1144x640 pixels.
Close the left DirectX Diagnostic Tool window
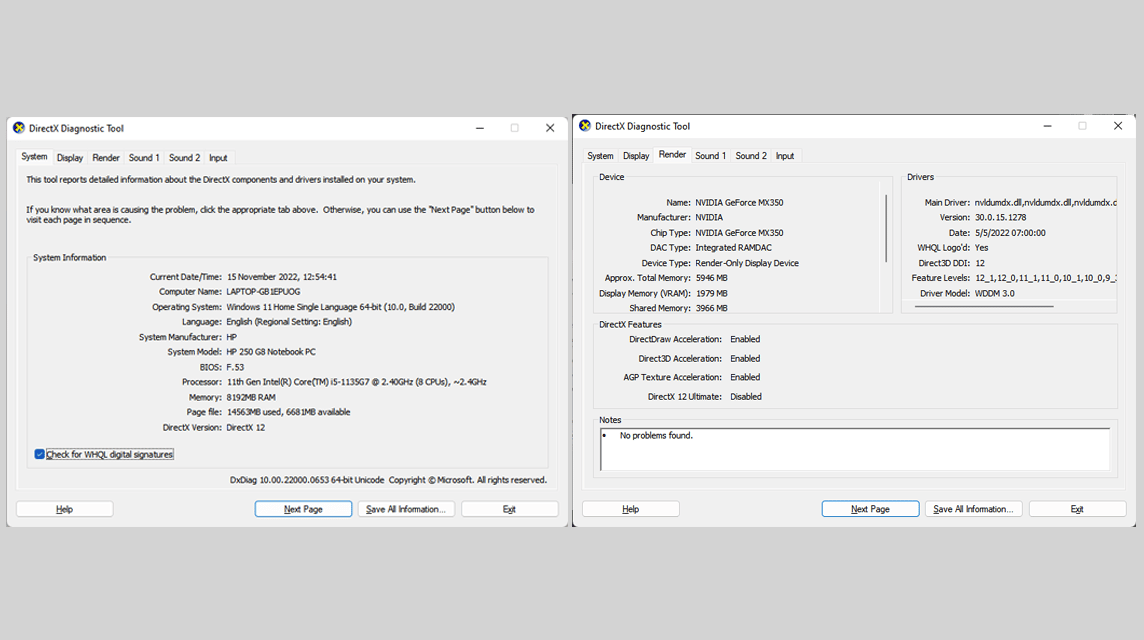pyautogui.click(x=550, y=128)
